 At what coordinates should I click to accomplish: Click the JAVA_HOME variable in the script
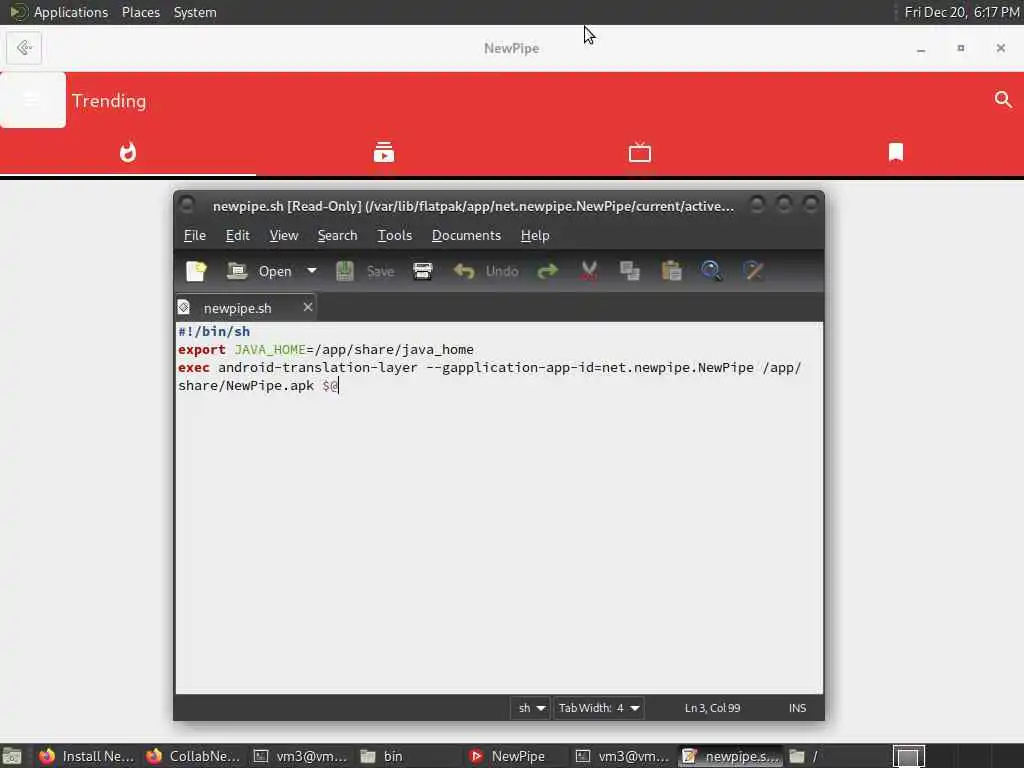[x=270, y=349]
